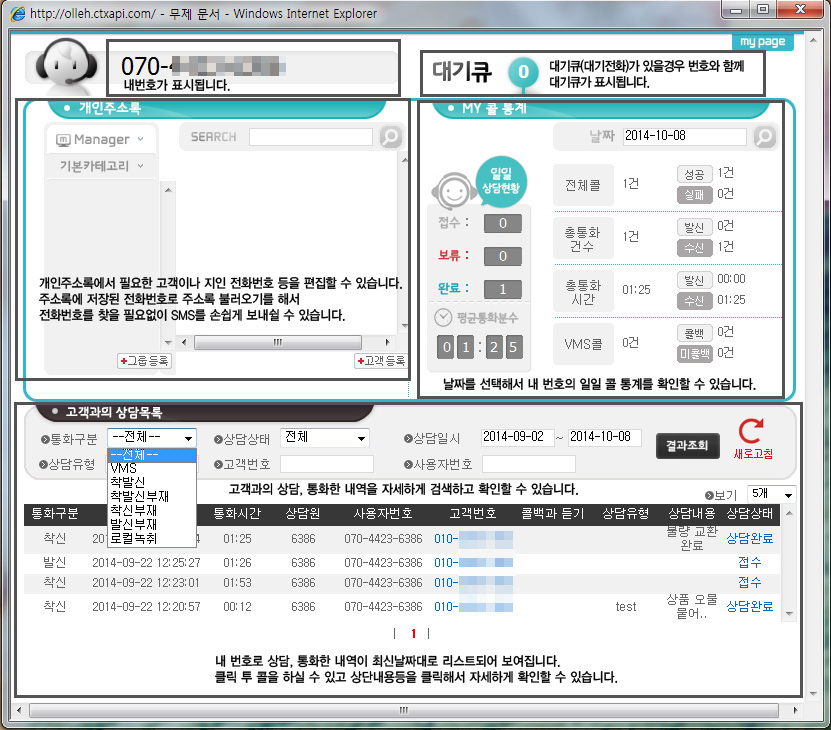The width and height of the screenshot is (831, 730).
Task: Select VMS from the call type list
Action: (124, 468)
